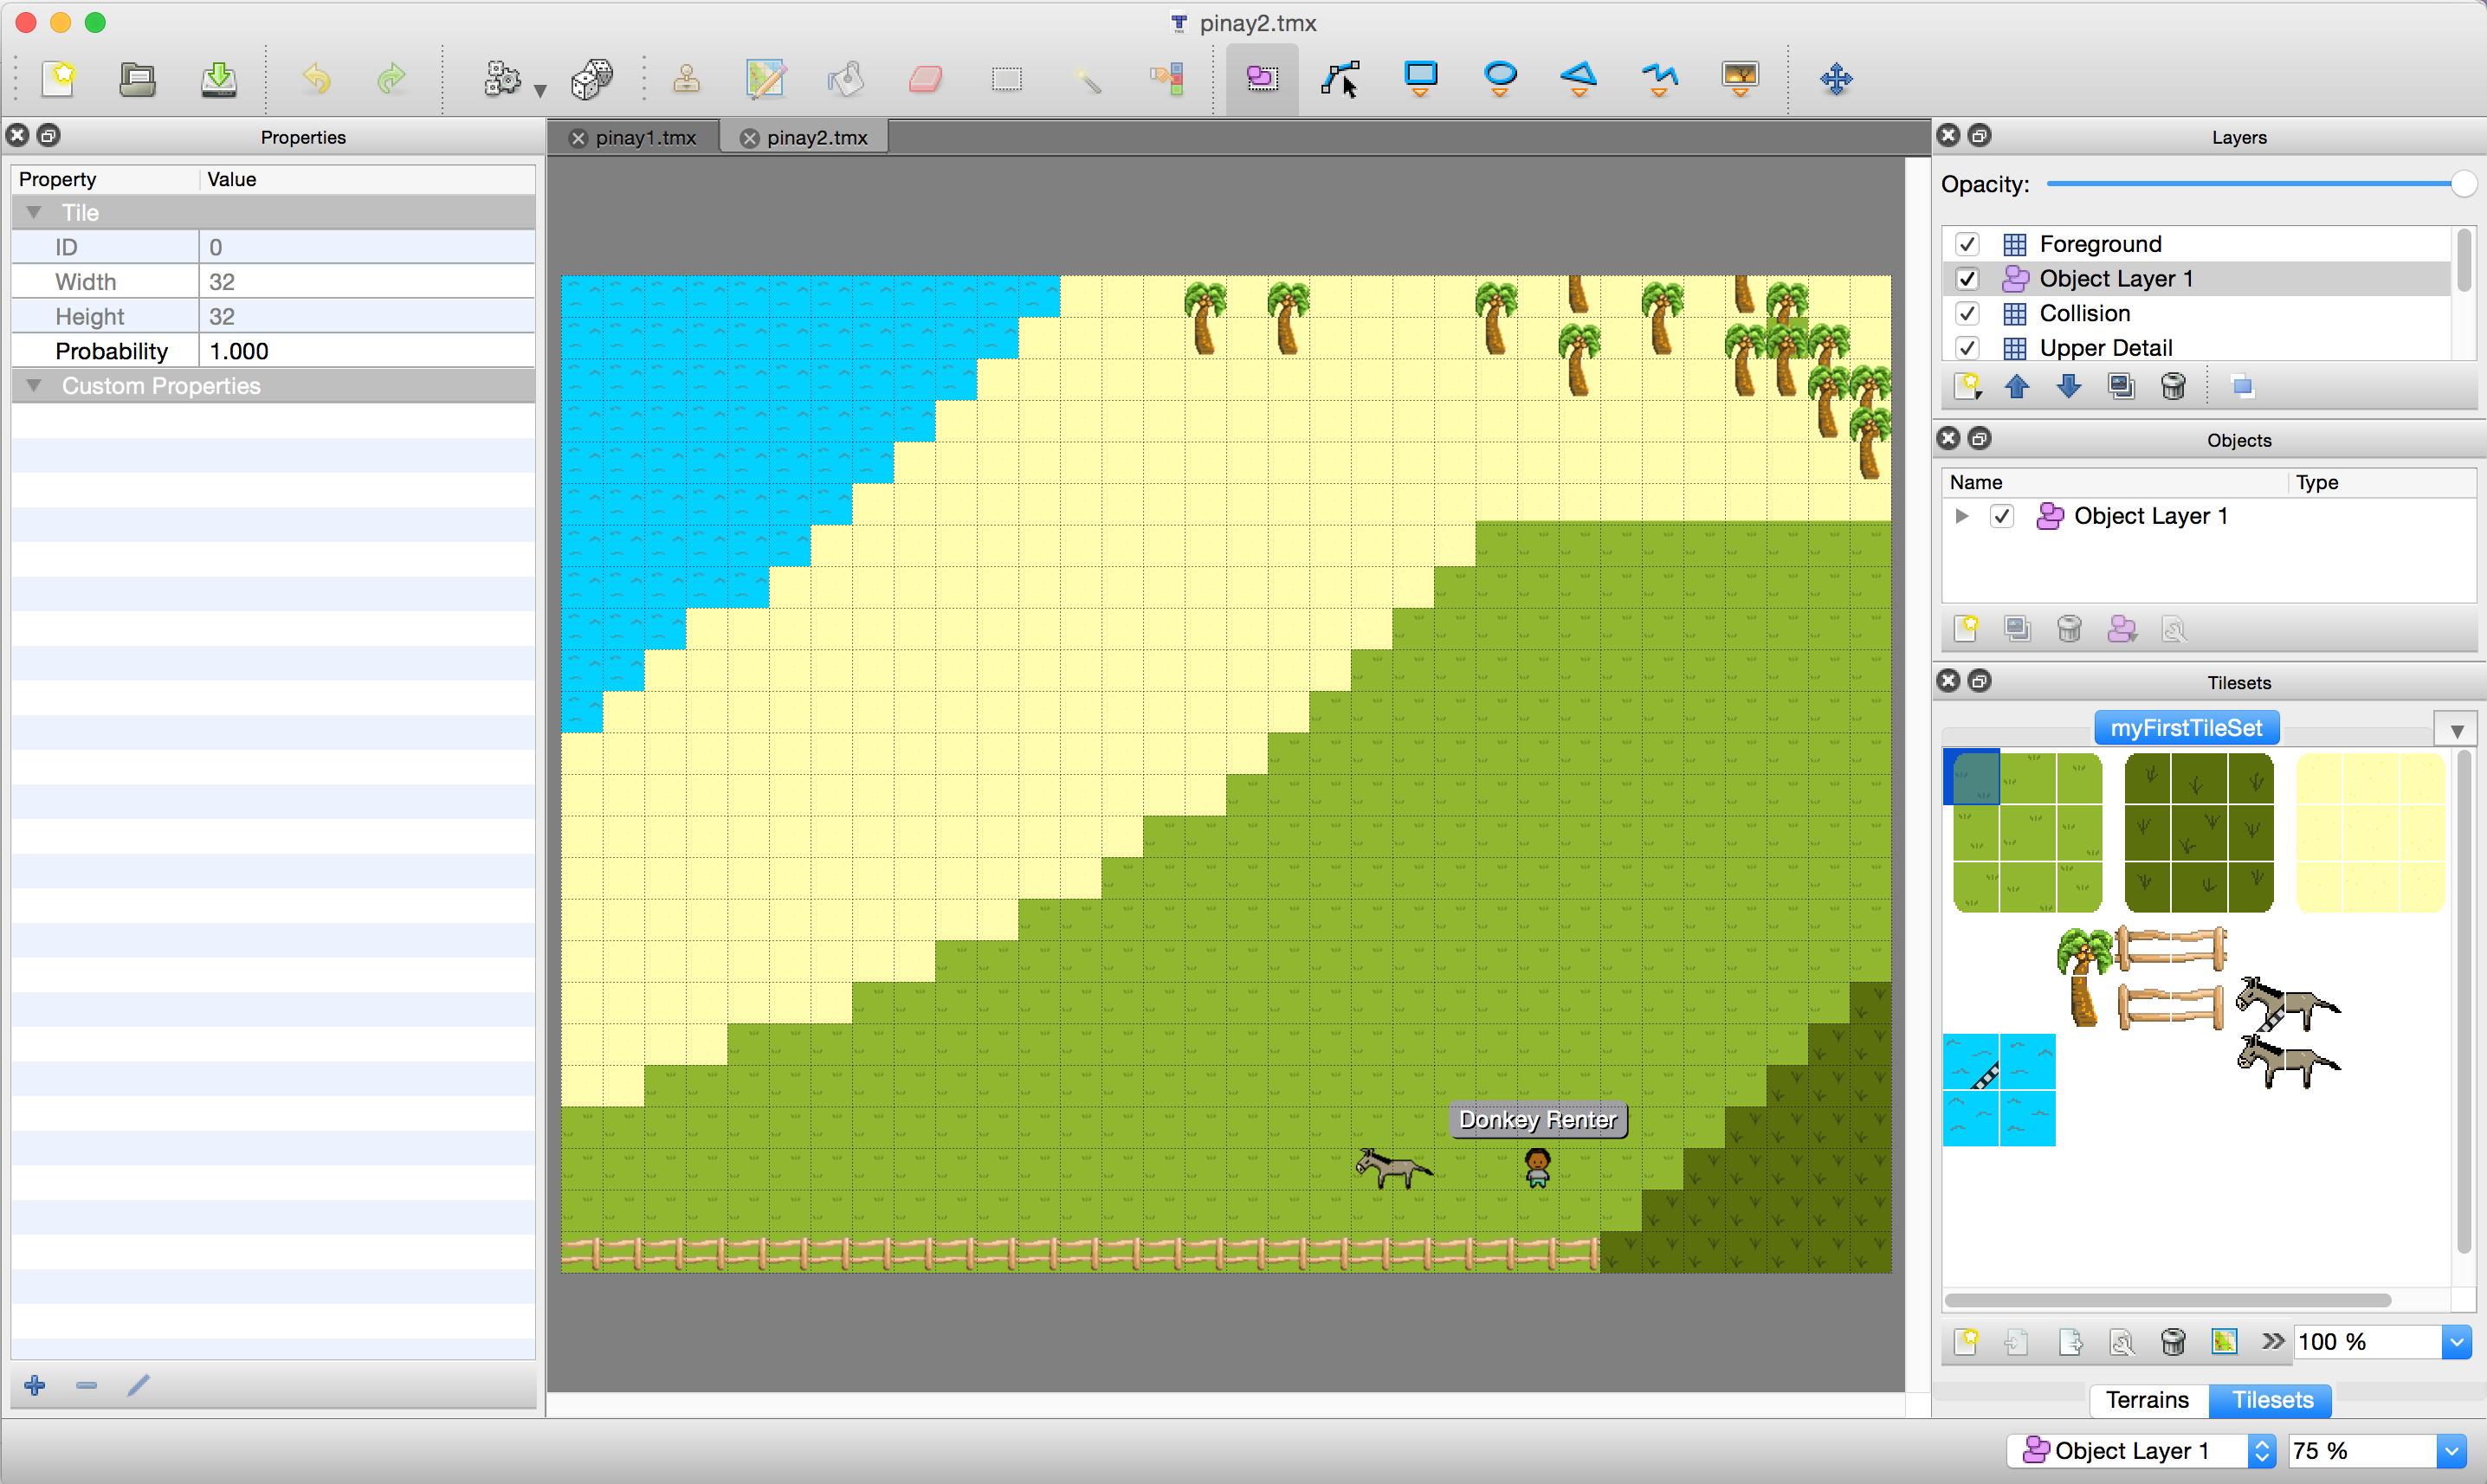Select the Tilesets tab
This screenshot has width=2487, height=1484.
point(2272,1399)
